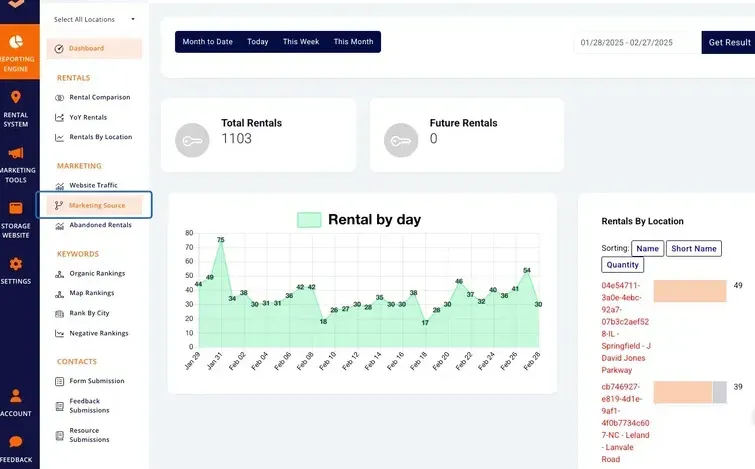
Task: Open Map Rankings report
Action: (91, 293)
